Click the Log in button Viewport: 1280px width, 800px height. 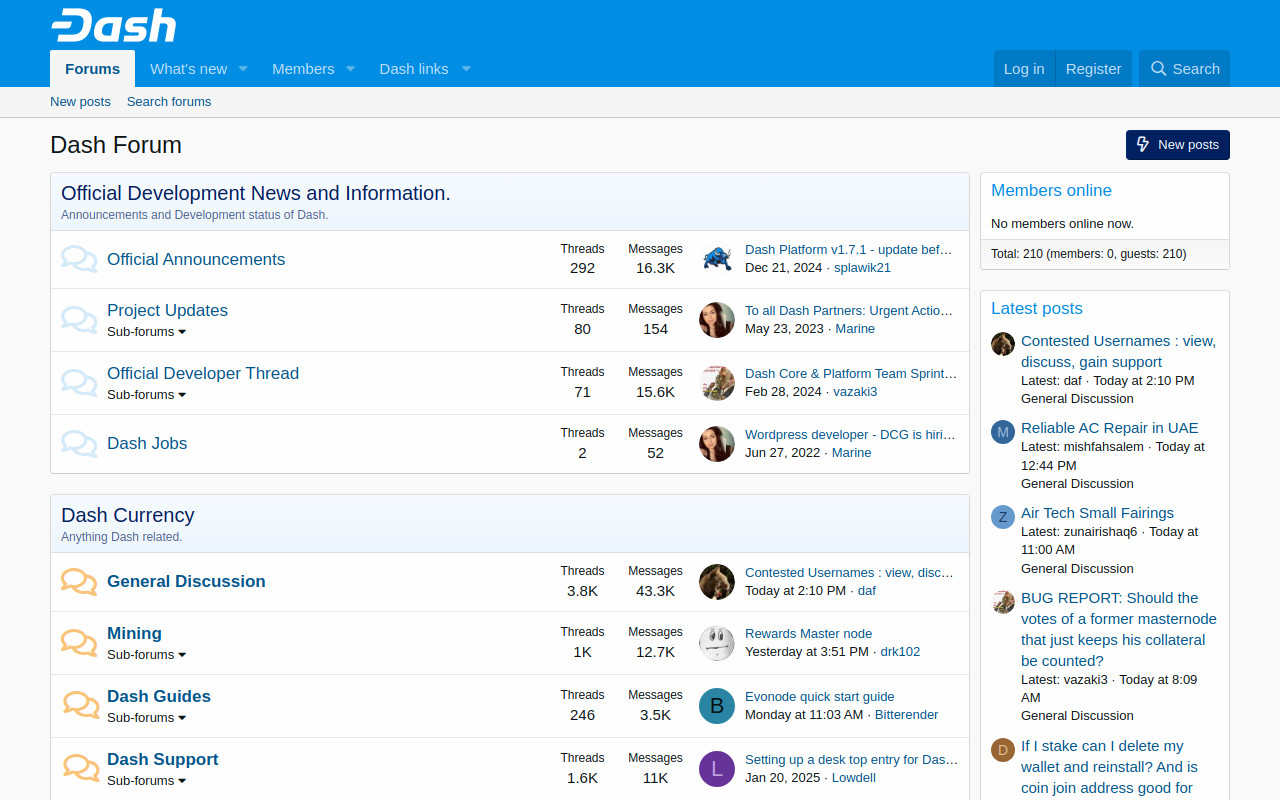1024,69
